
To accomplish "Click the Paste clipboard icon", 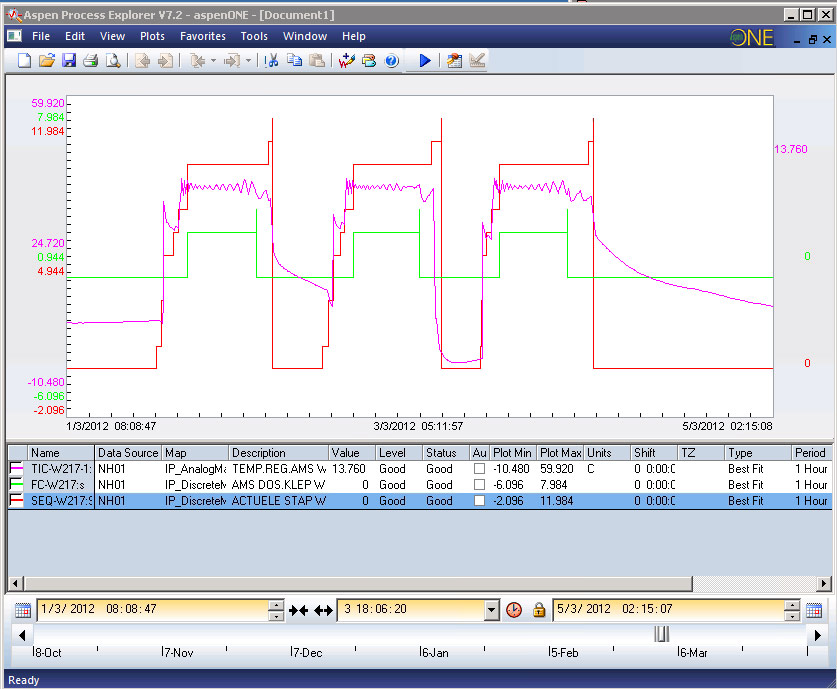I will point(317,60).
